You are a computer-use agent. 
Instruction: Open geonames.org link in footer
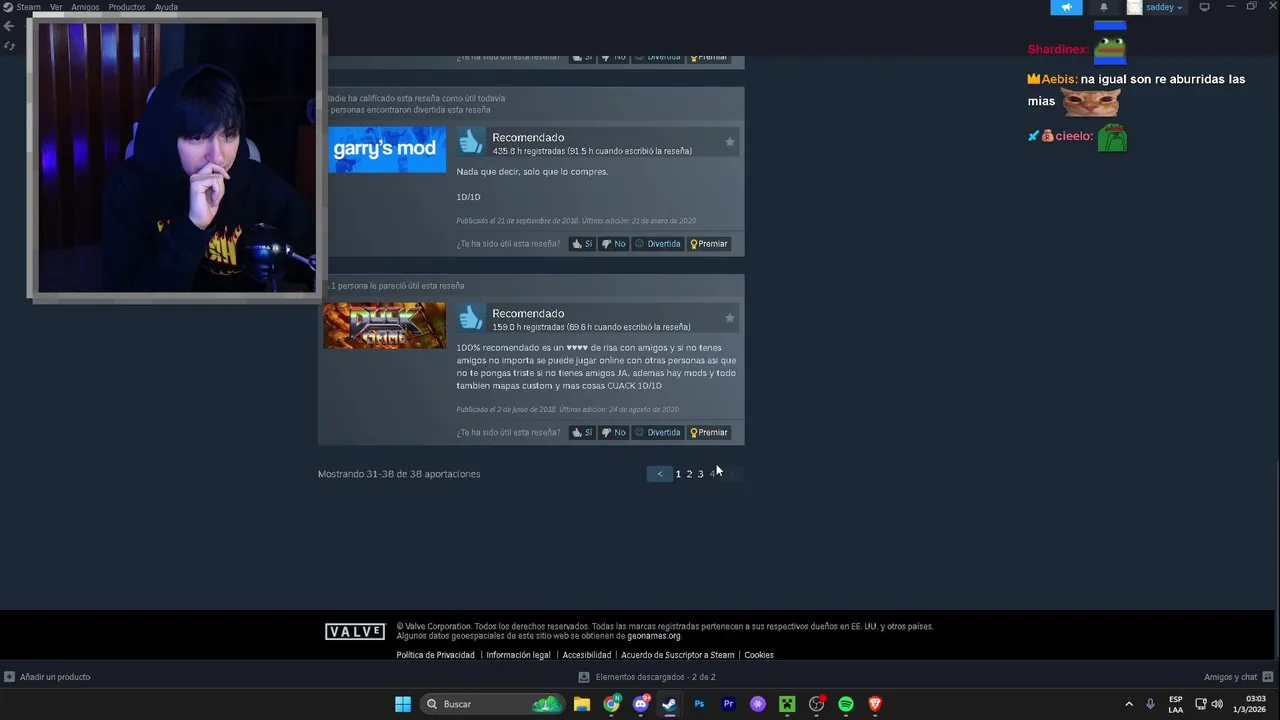click(x=654, y=636)
